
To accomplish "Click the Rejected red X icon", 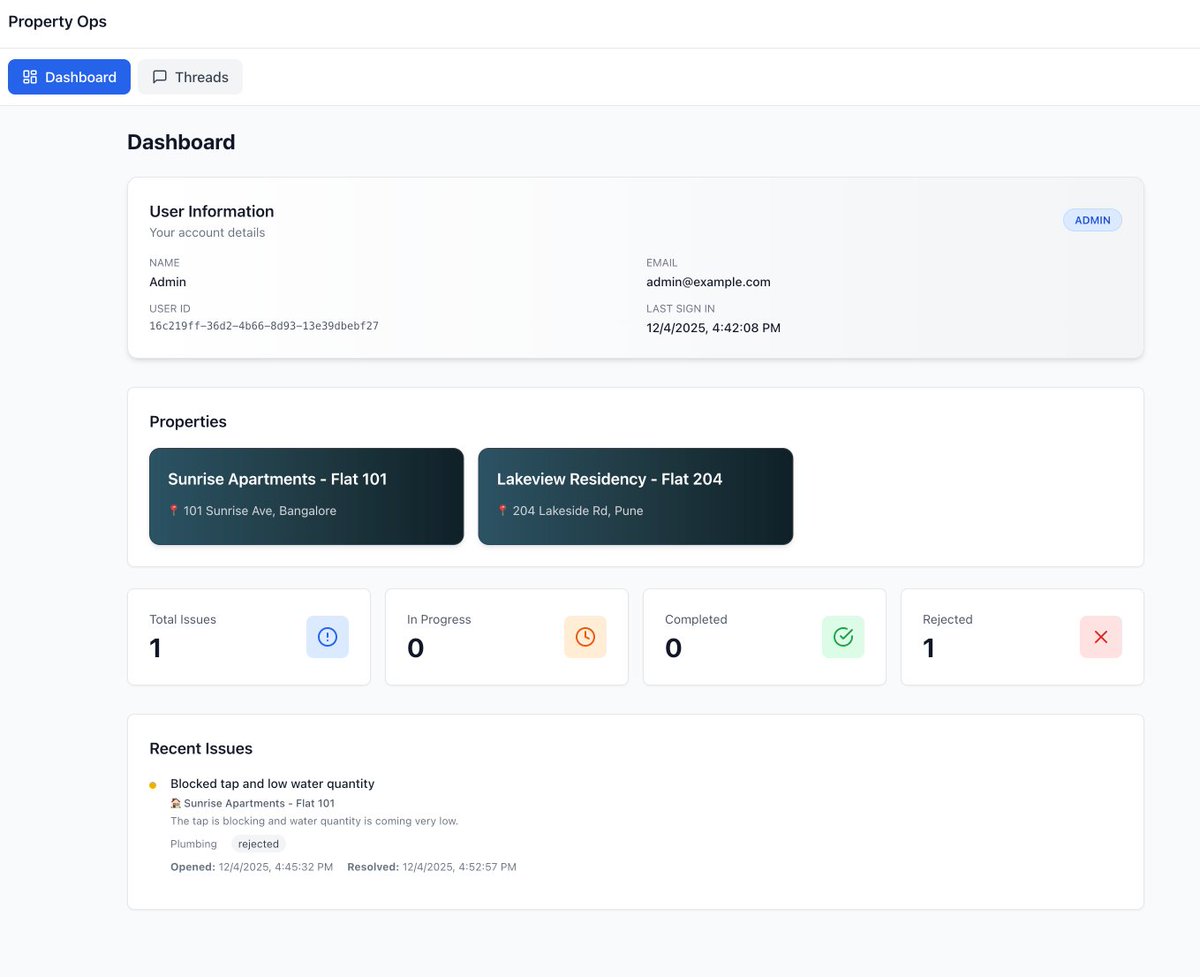I will 1101,637.
